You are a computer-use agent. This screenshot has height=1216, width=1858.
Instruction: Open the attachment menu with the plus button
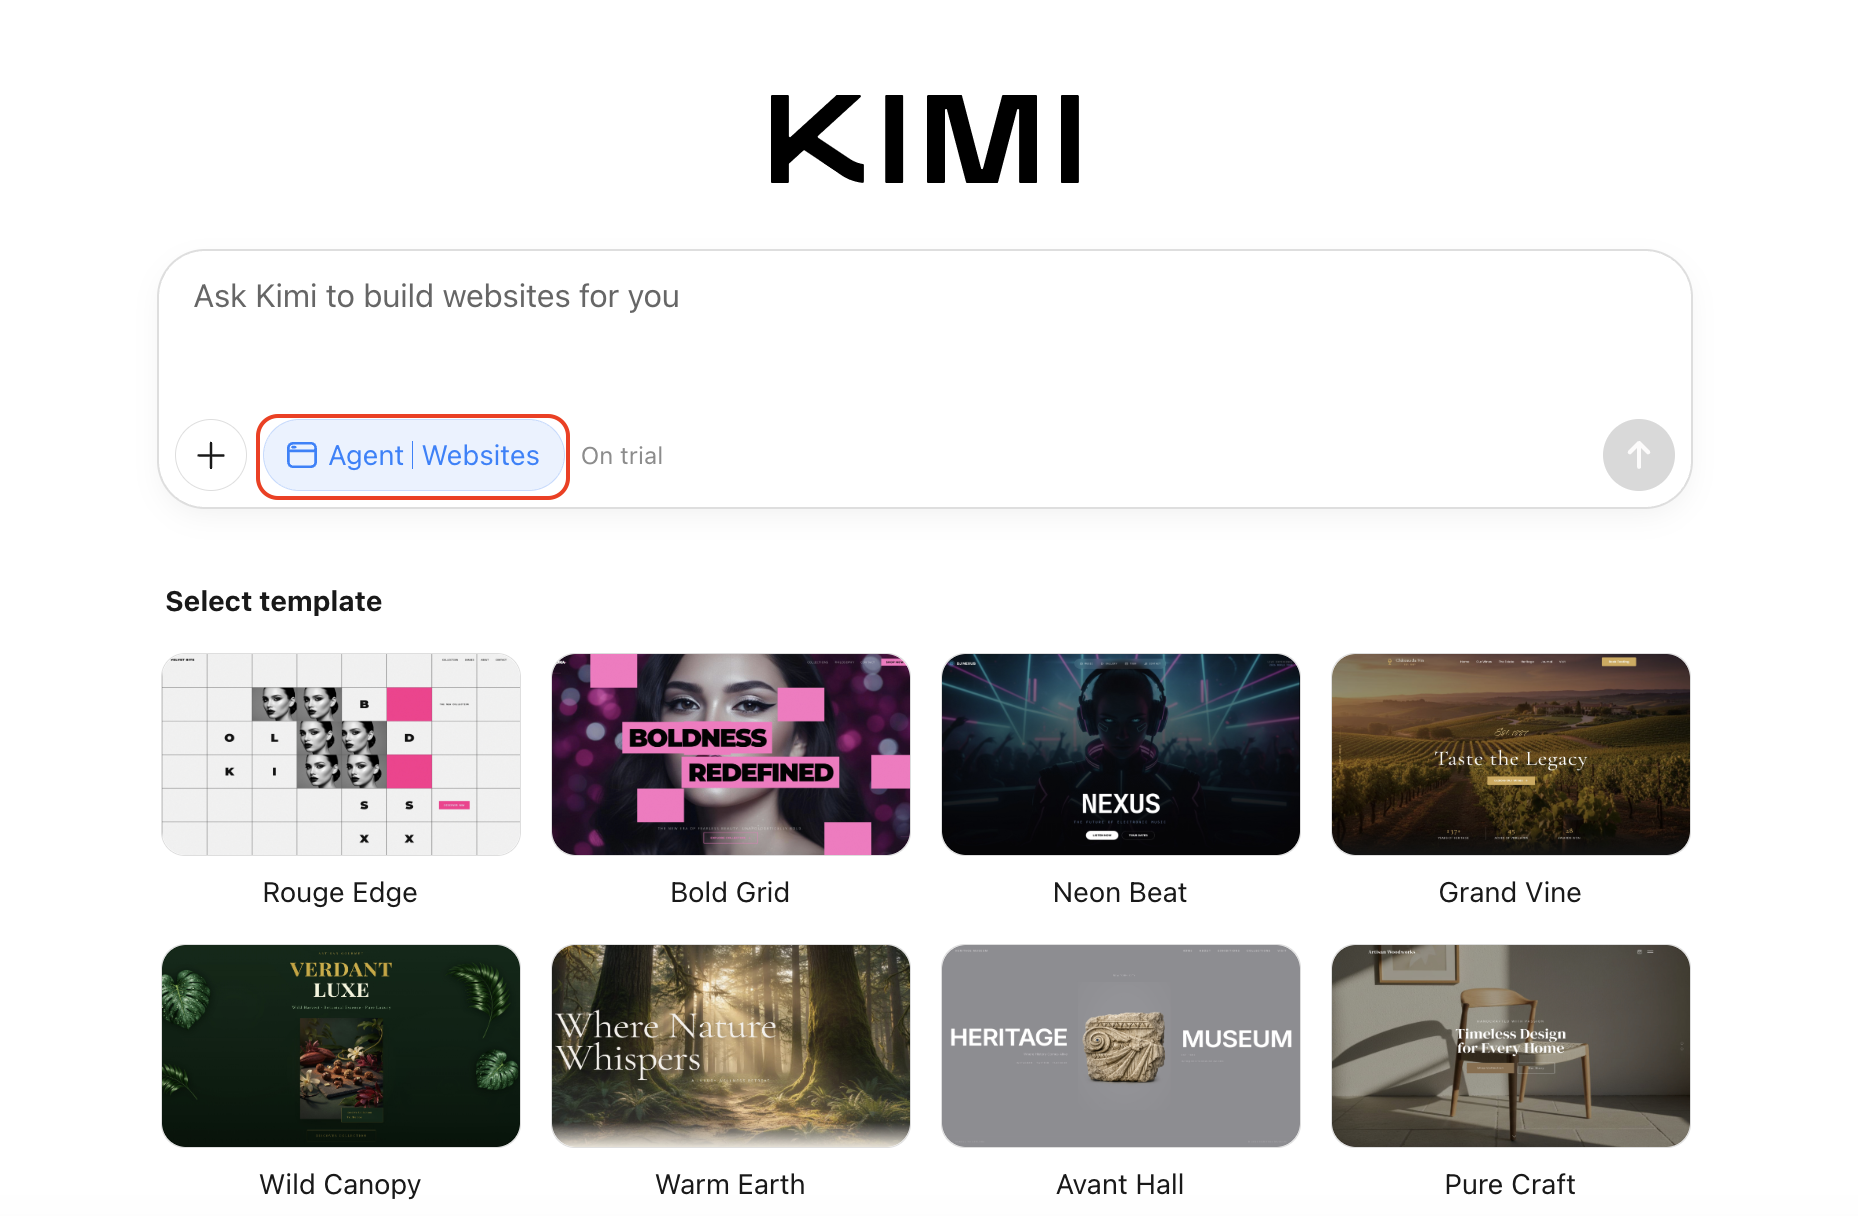pyautogui.click(x=211, y=455)
